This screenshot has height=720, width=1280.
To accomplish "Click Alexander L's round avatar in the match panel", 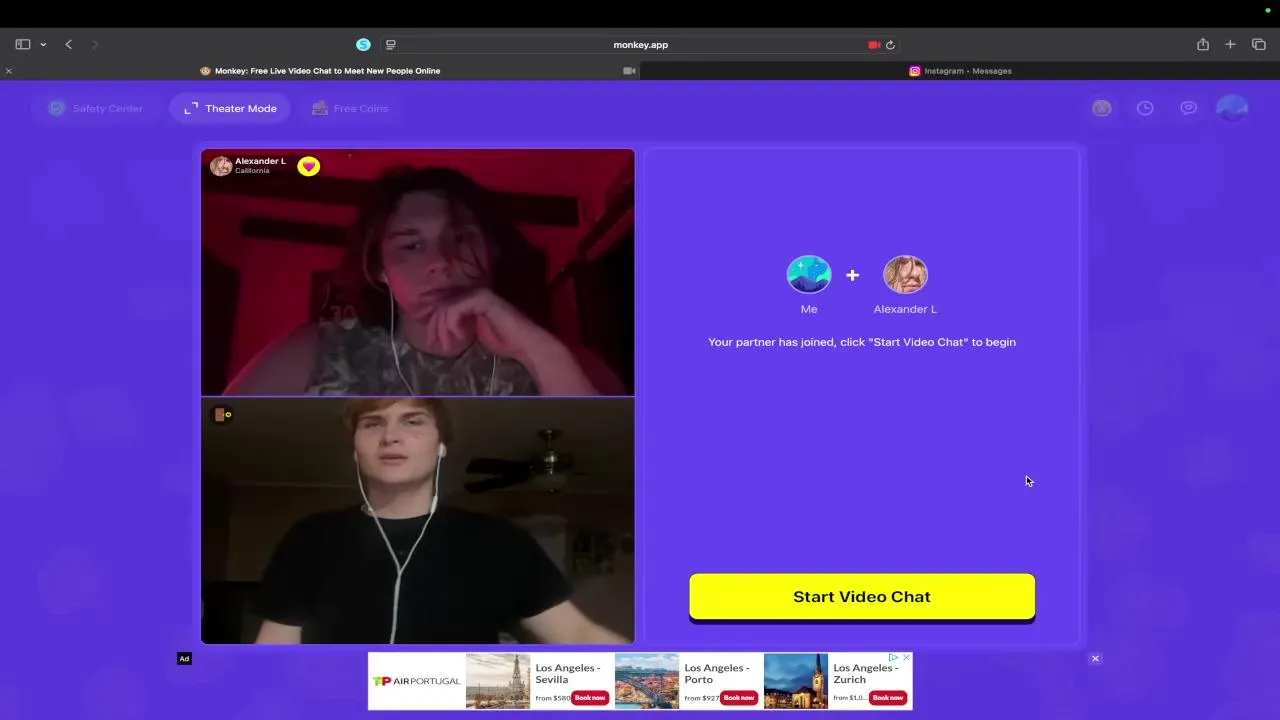I will click(x=905, y=274).
